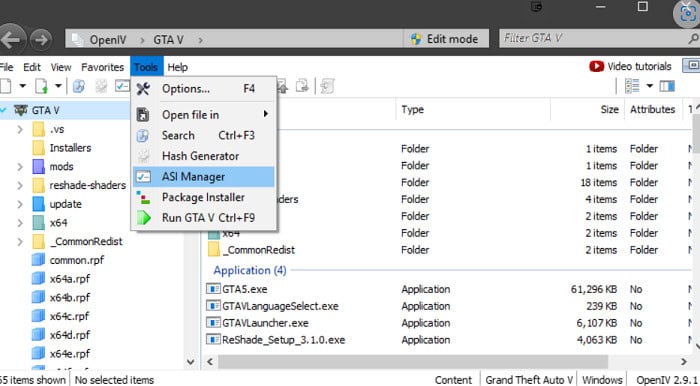The width and height of the screenshot is (700, 386).
Task: Toggle the preview pane icon
Action: pyautogui.click(x=667, y=86)
